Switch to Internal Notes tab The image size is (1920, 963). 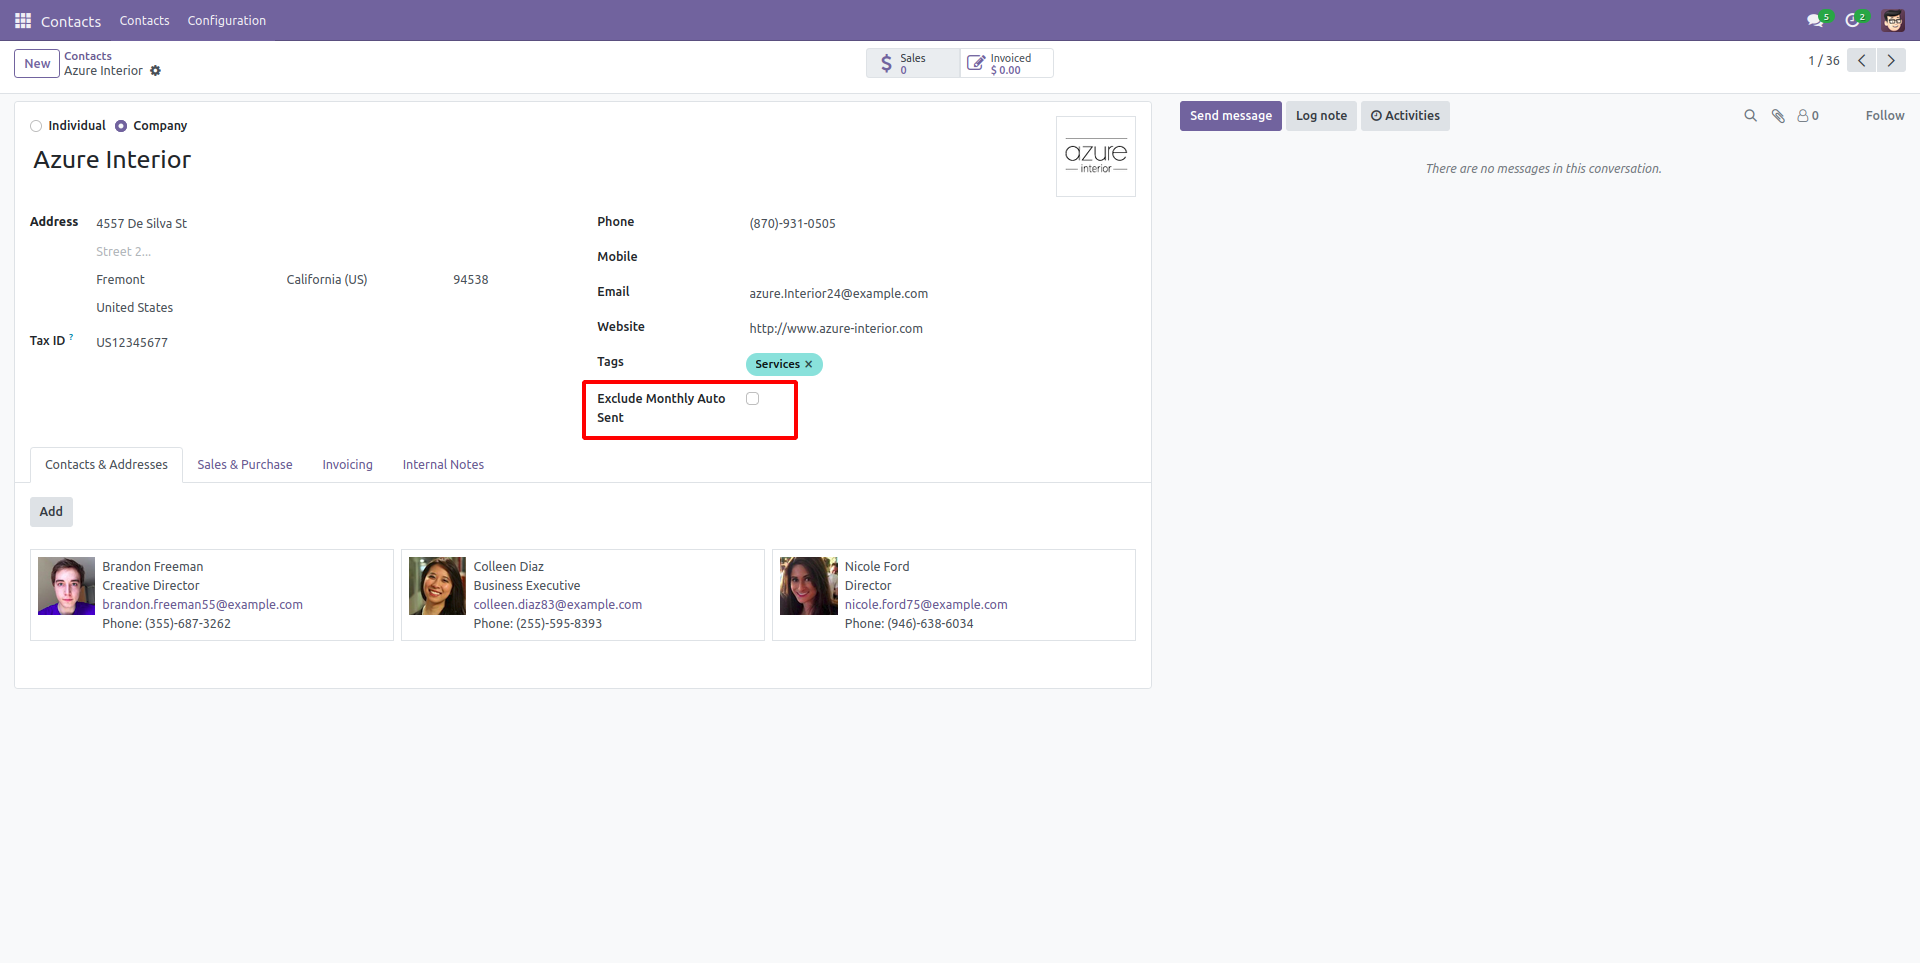point(443,465)
